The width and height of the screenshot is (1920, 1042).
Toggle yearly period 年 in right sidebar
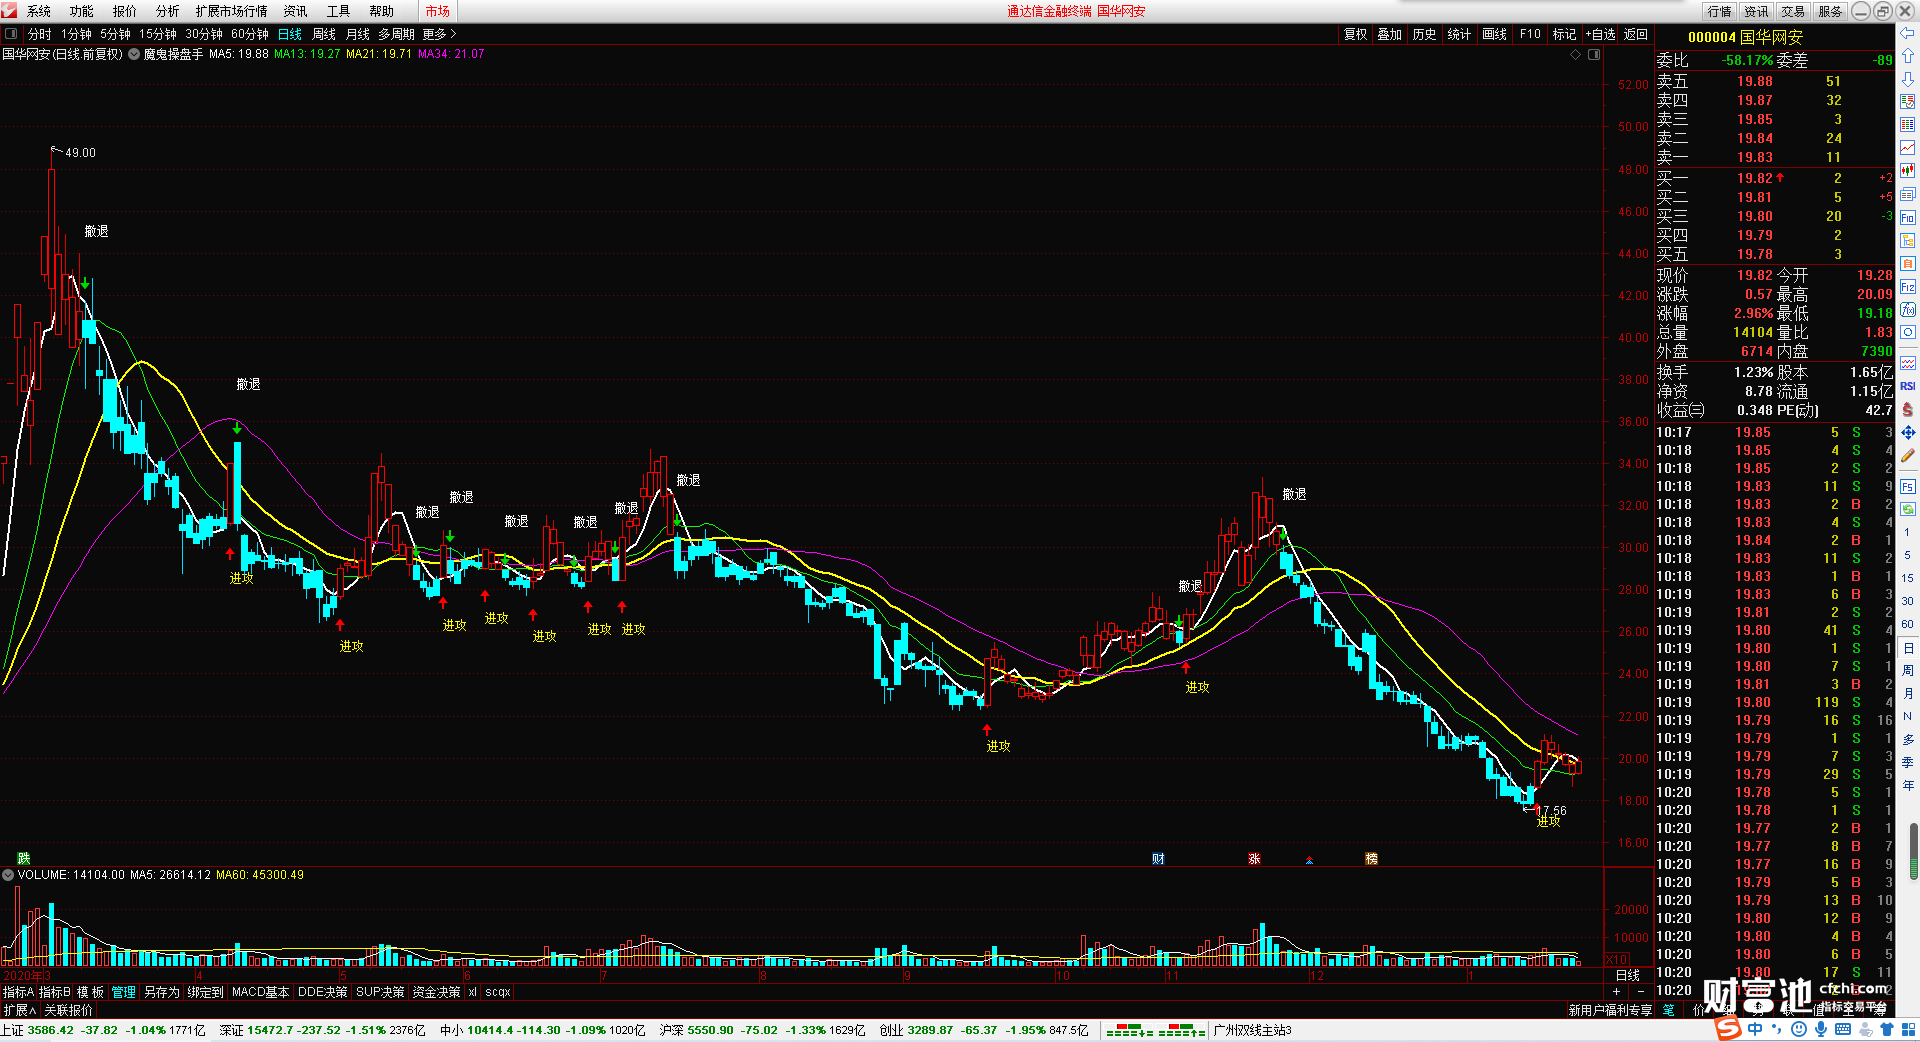(x=1907, y=785)
